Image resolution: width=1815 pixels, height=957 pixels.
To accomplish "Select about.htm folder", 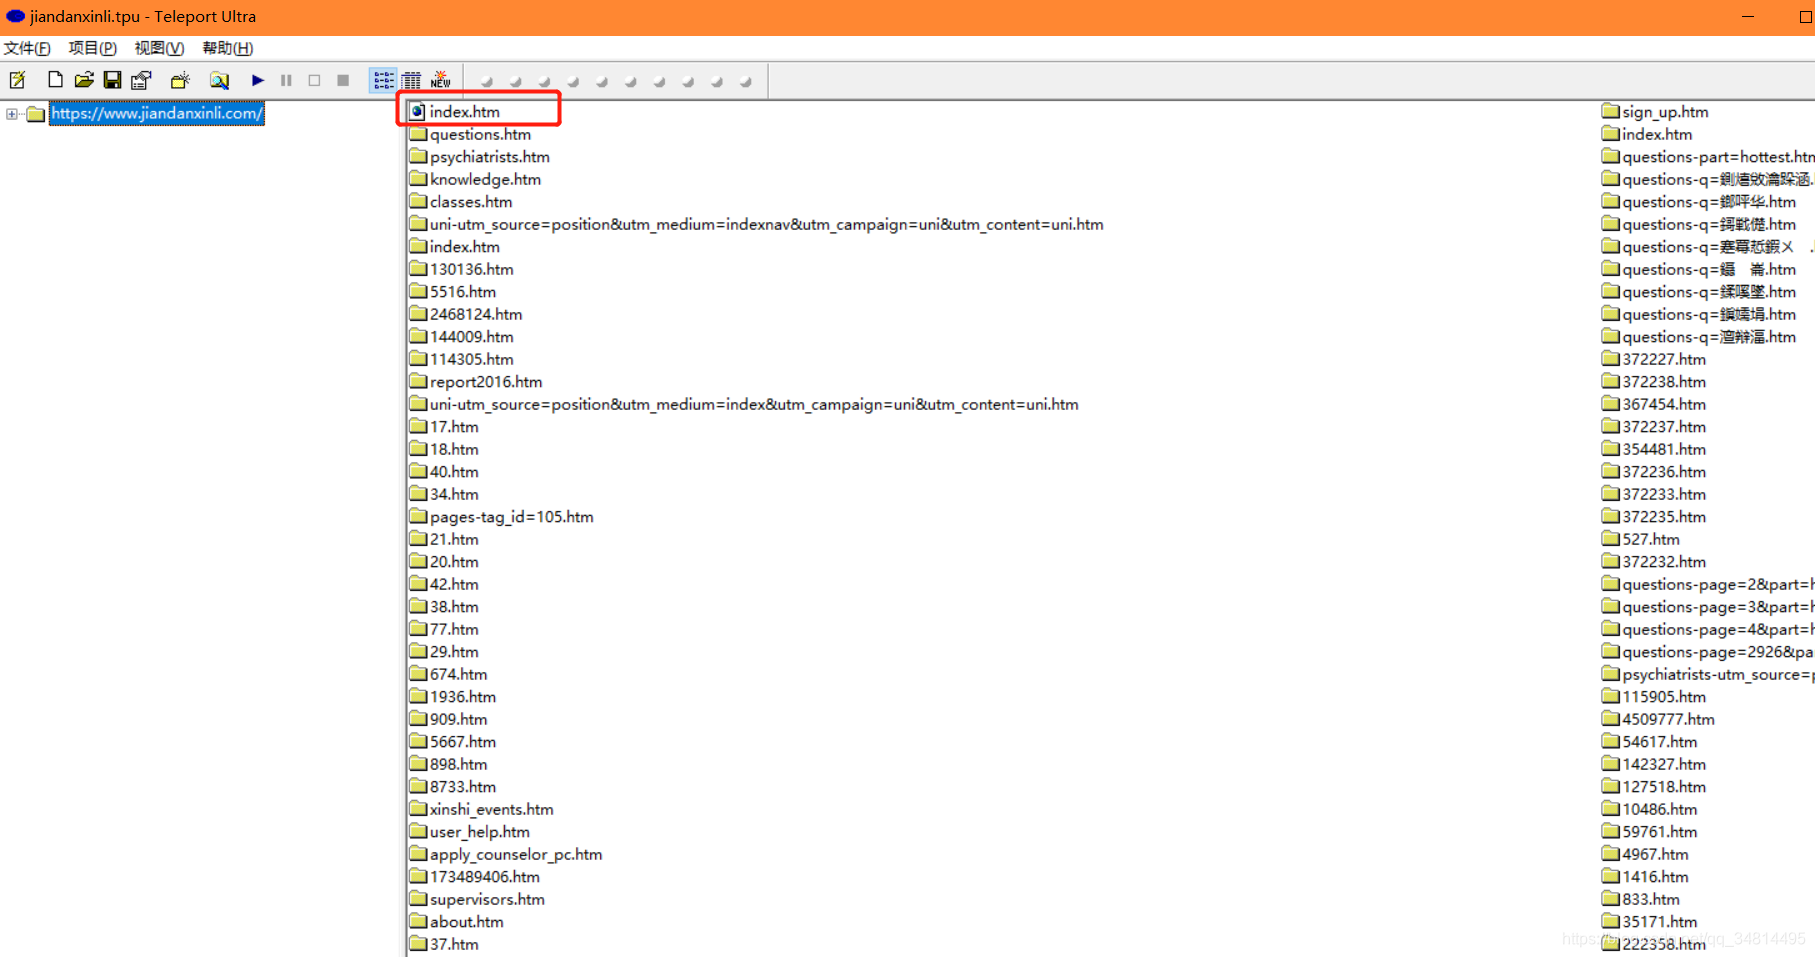I will [467, 922].
